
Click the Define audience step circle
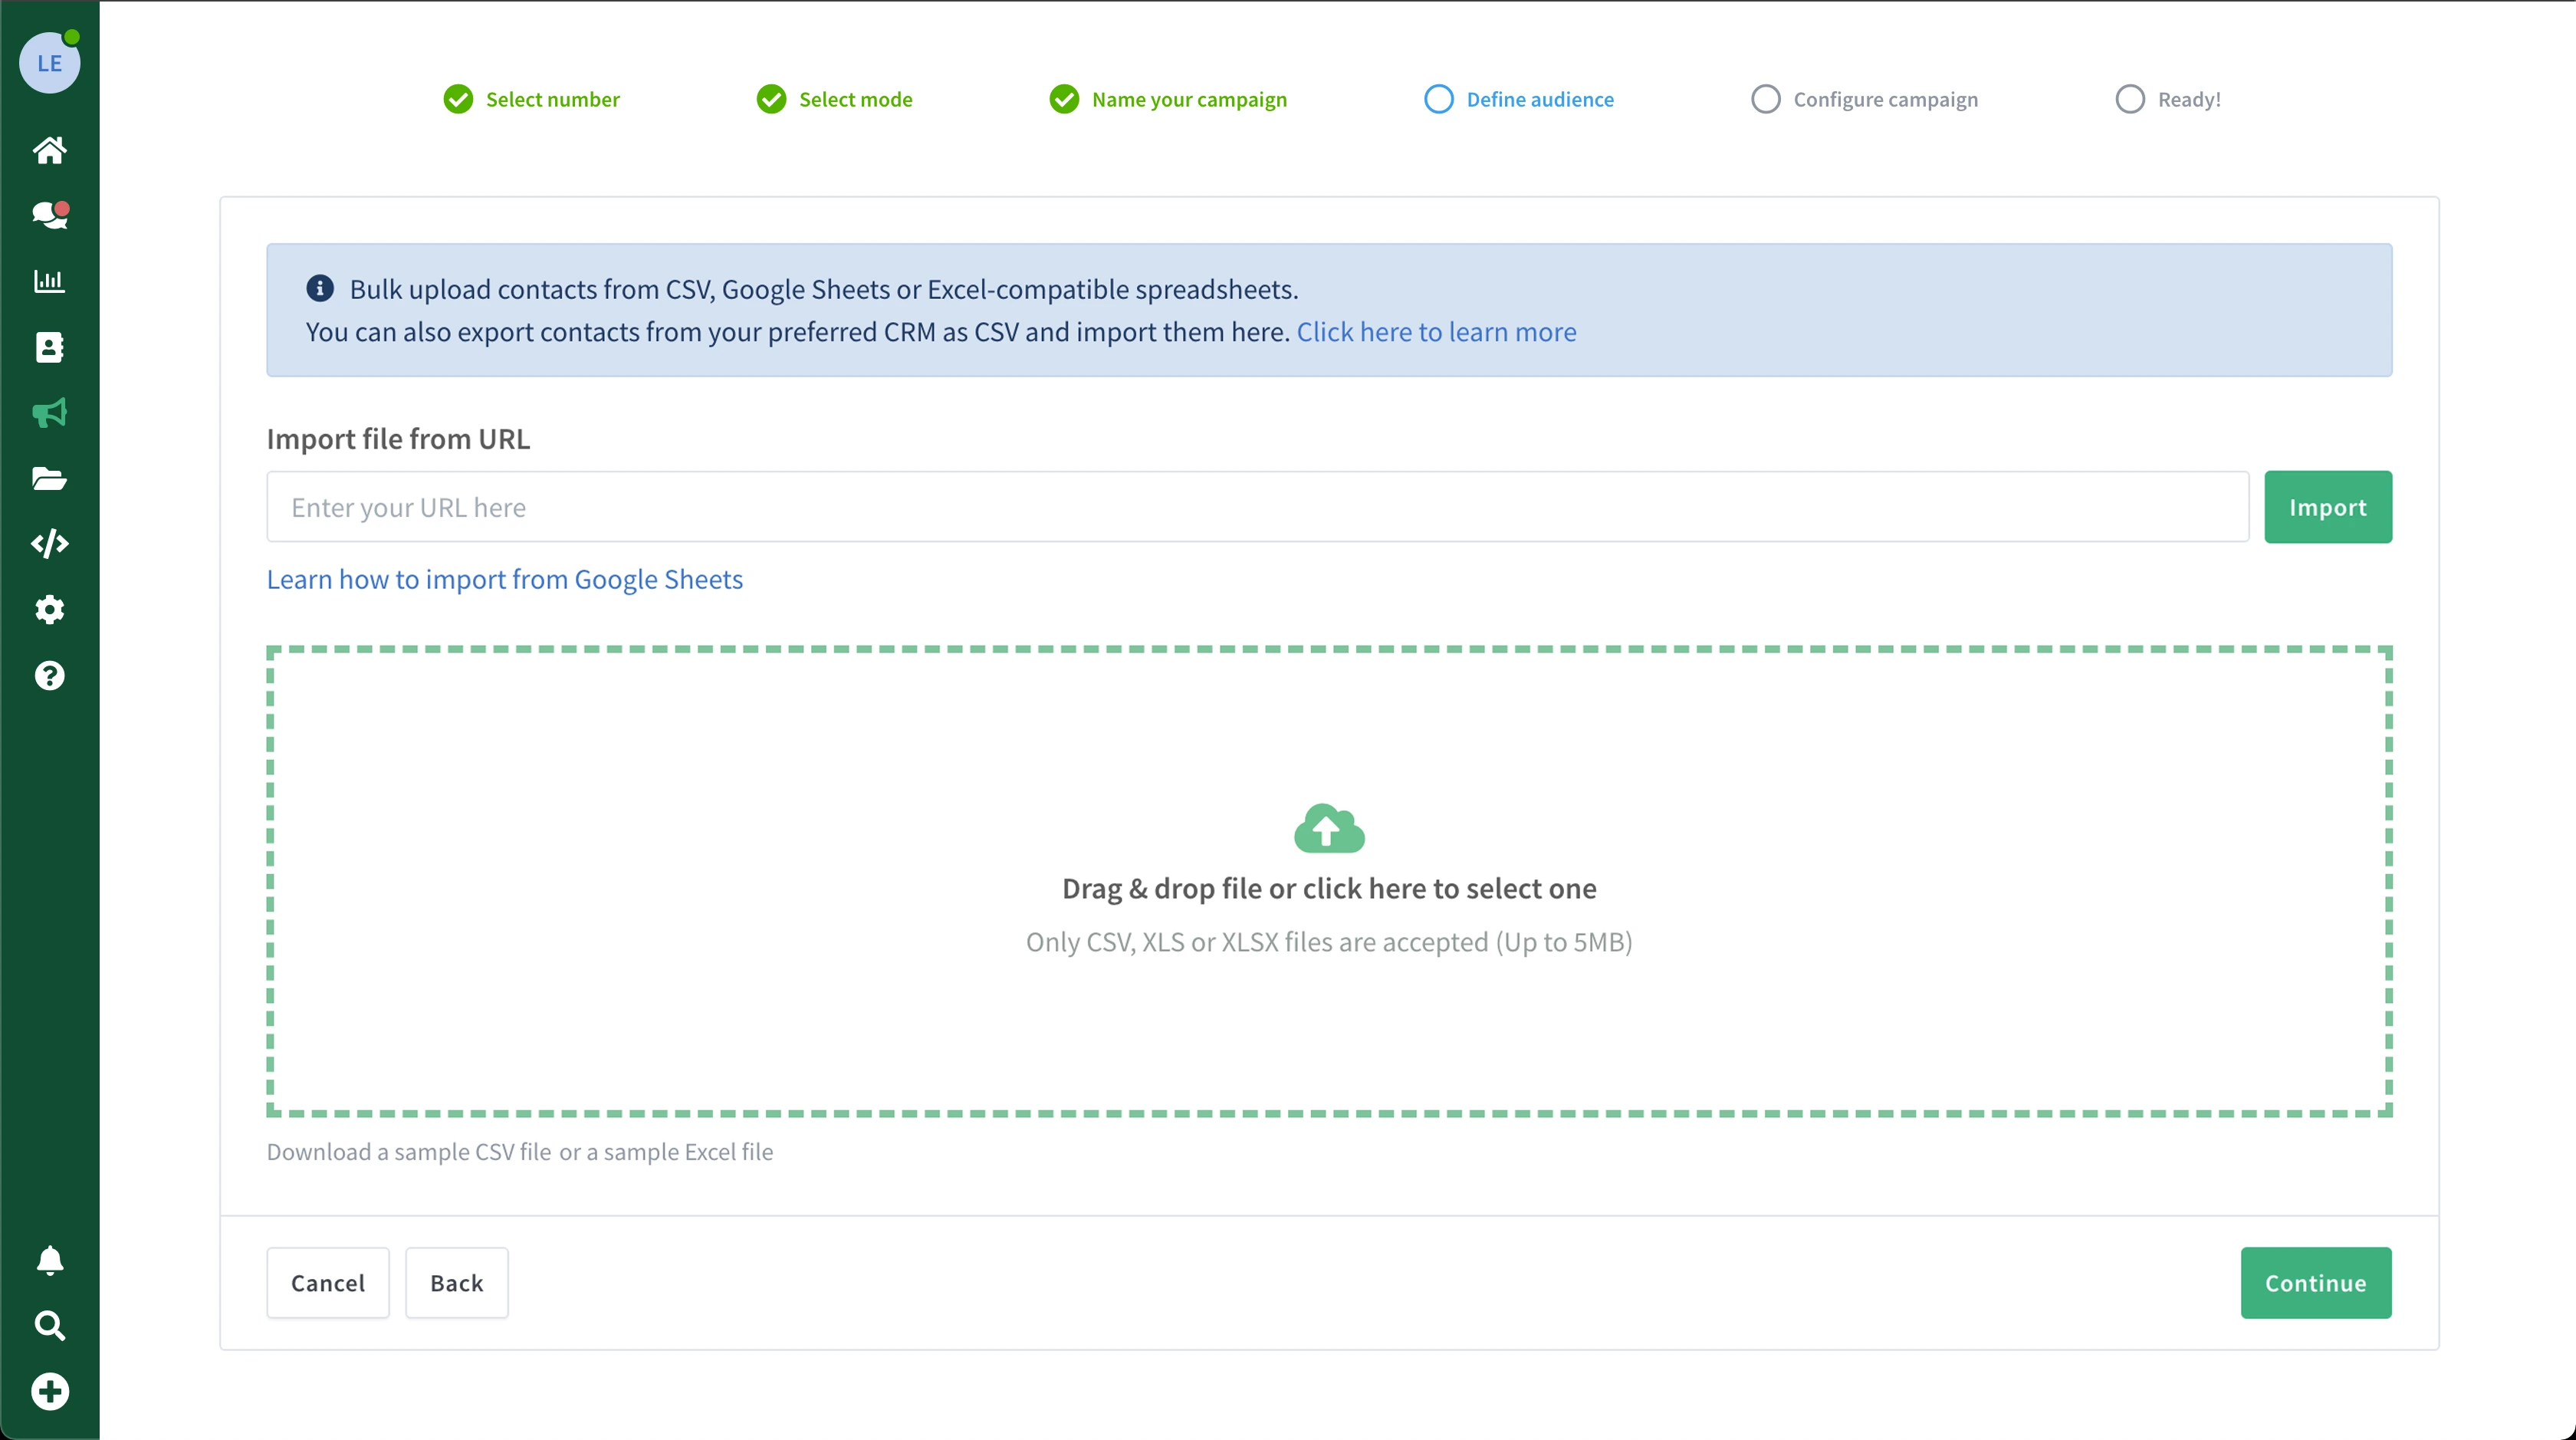pos(1438,99)
